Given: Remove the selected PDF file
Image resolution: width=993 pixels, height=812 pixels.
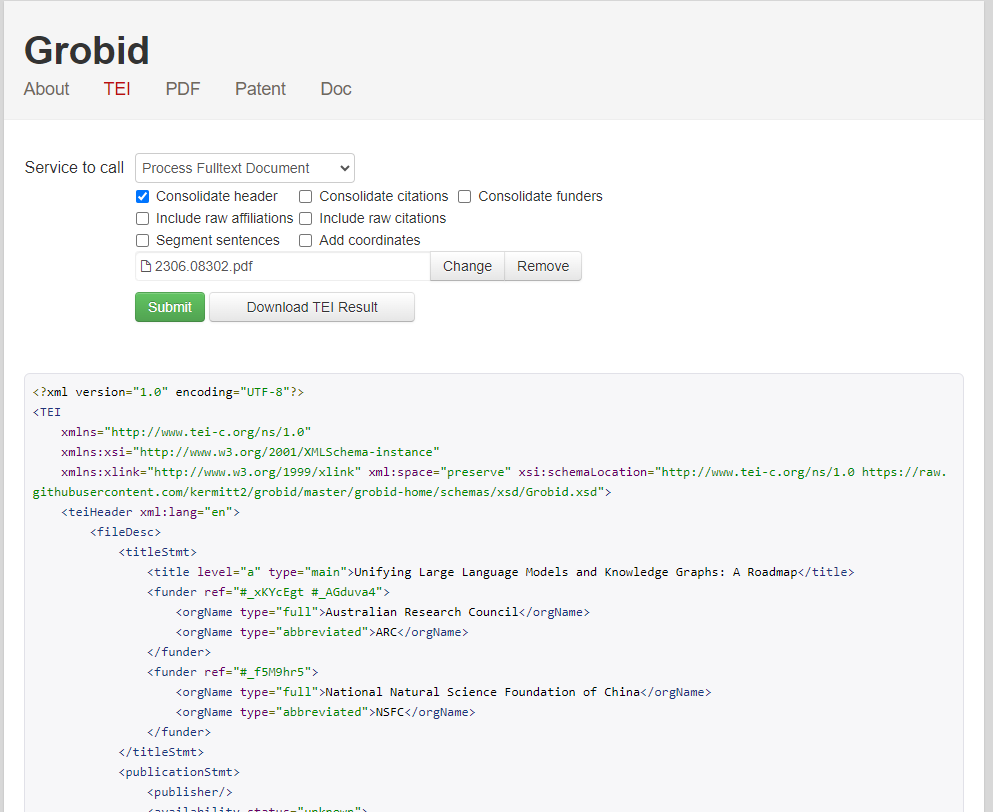Looking at the screenshot, I should (543, 266).
